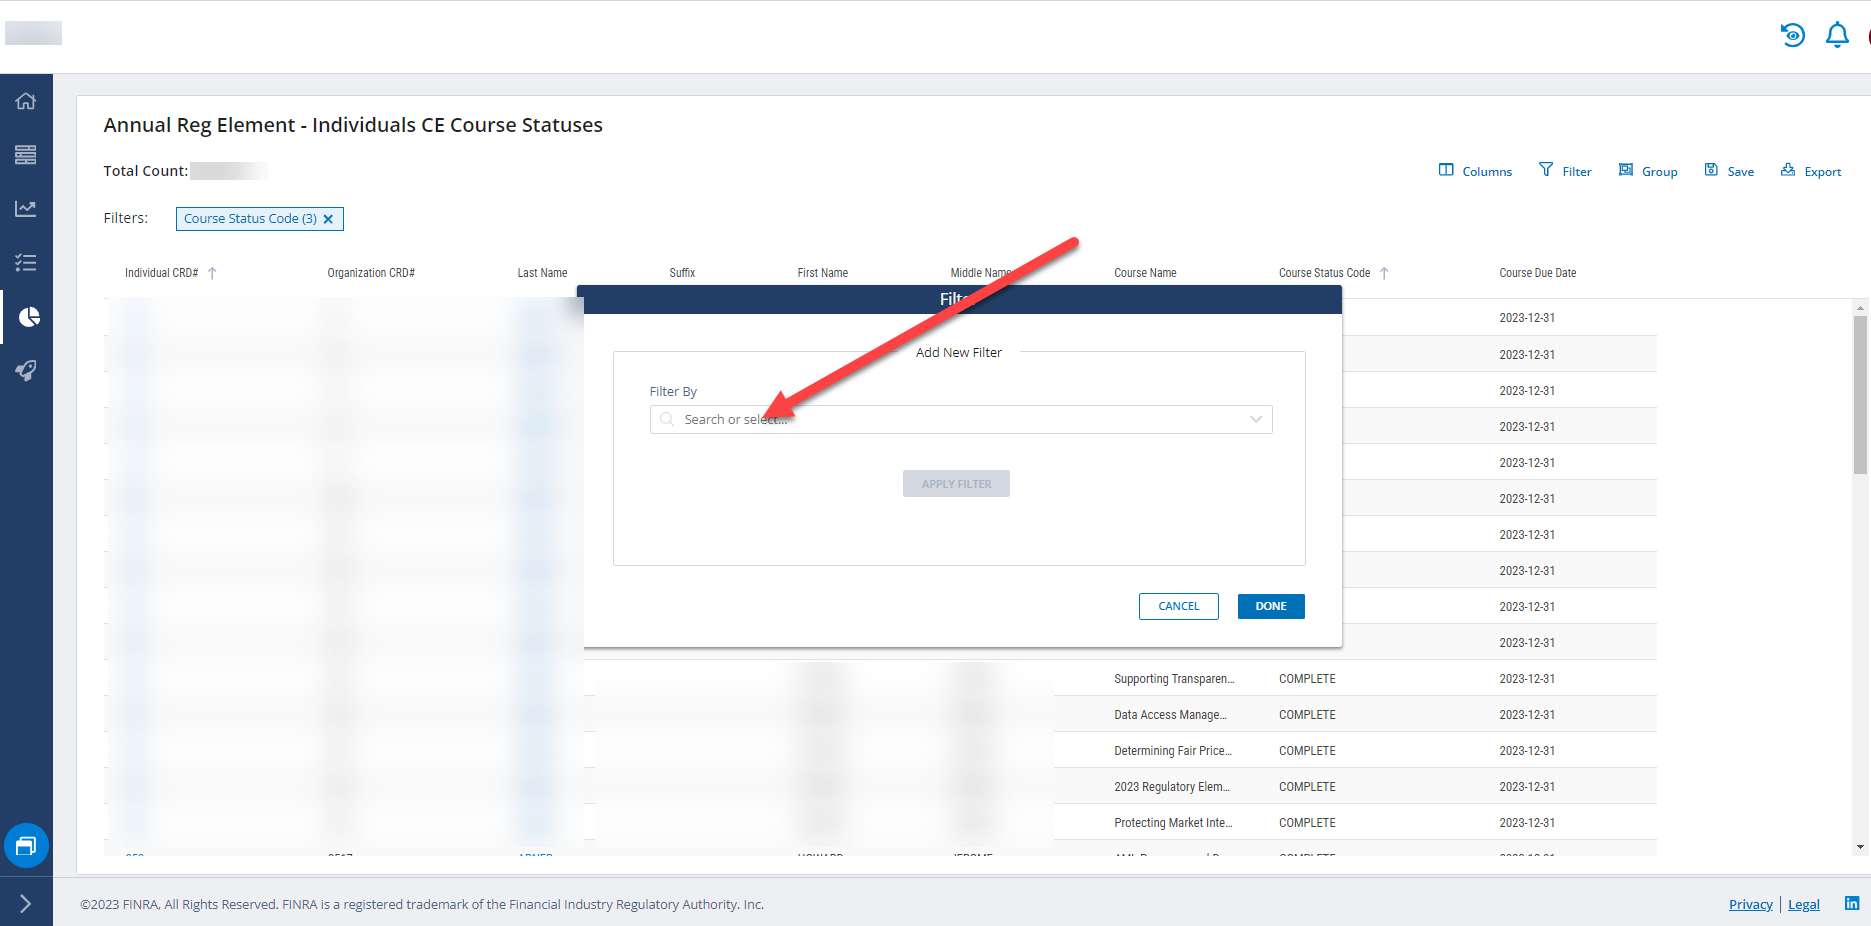The width and height of the screenshot is (1871, 926).
Task: Open the pie chart reports icon
Action: click(29, 317)
